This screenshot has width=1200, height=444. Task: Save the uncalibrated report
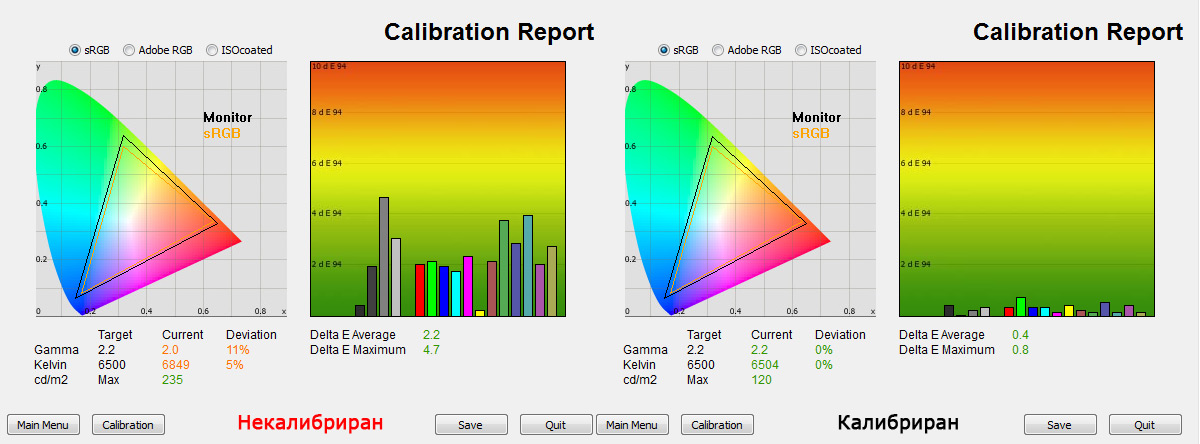pos(470,425)
